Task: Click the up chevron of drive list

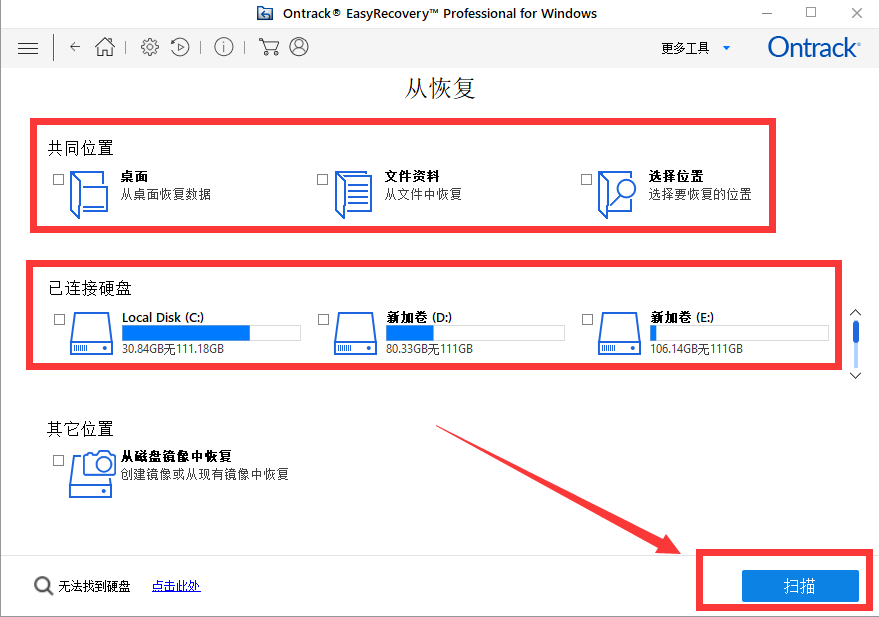Action: coord(855,312)
